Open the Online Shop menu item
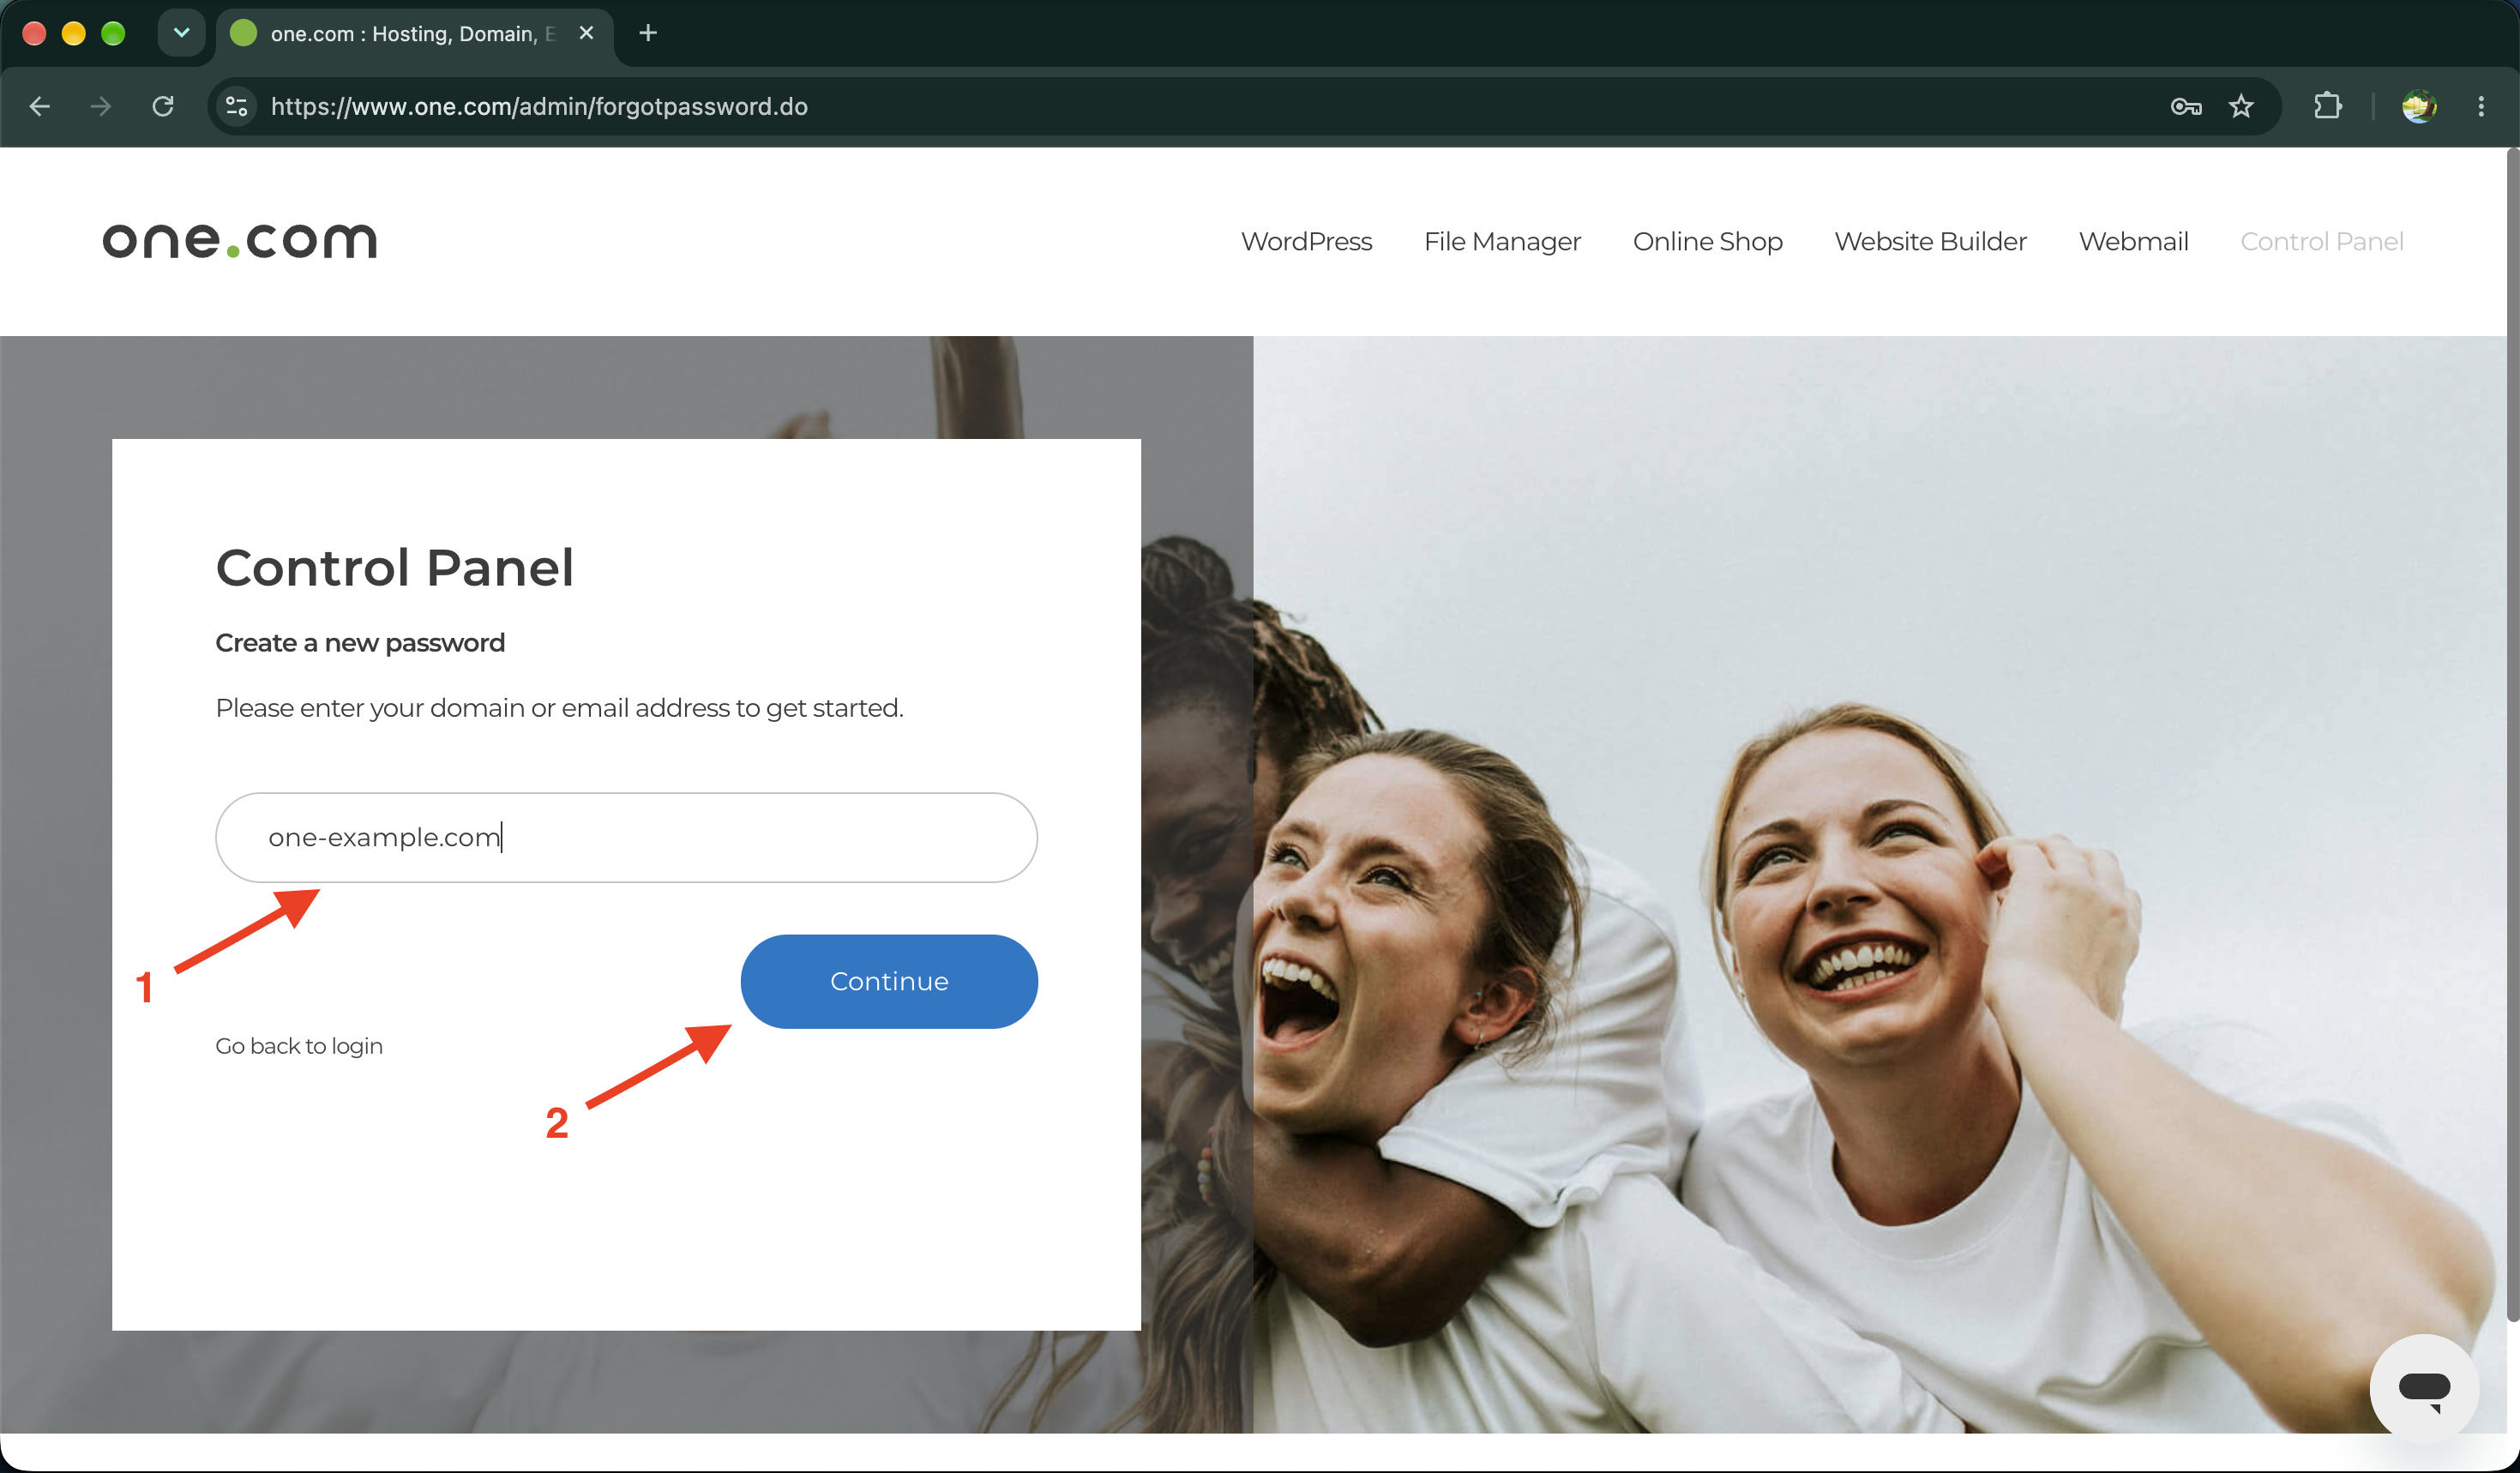The width and height of the screenshot is (2520, 1473). pos(1707,241)
